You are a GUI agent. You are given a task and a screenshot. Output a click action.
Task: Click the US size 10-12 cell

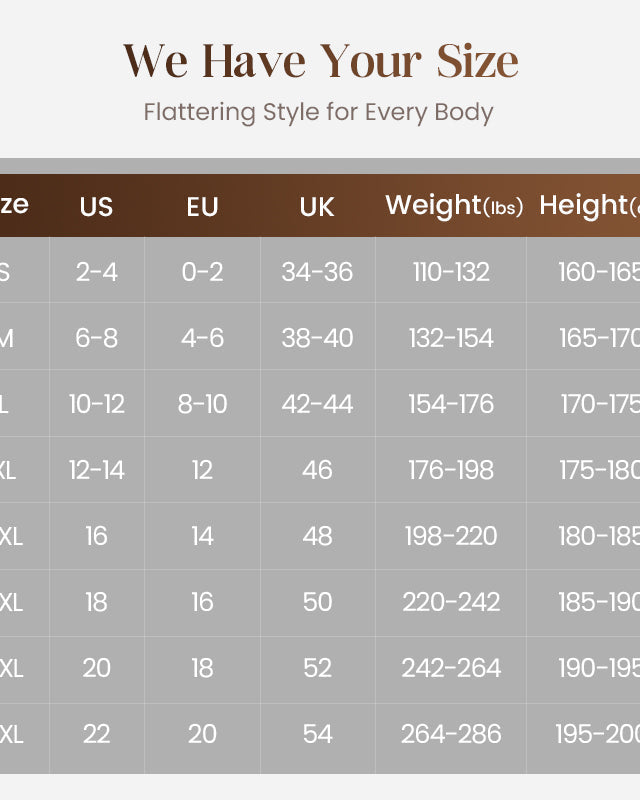[x=96, y=404]
